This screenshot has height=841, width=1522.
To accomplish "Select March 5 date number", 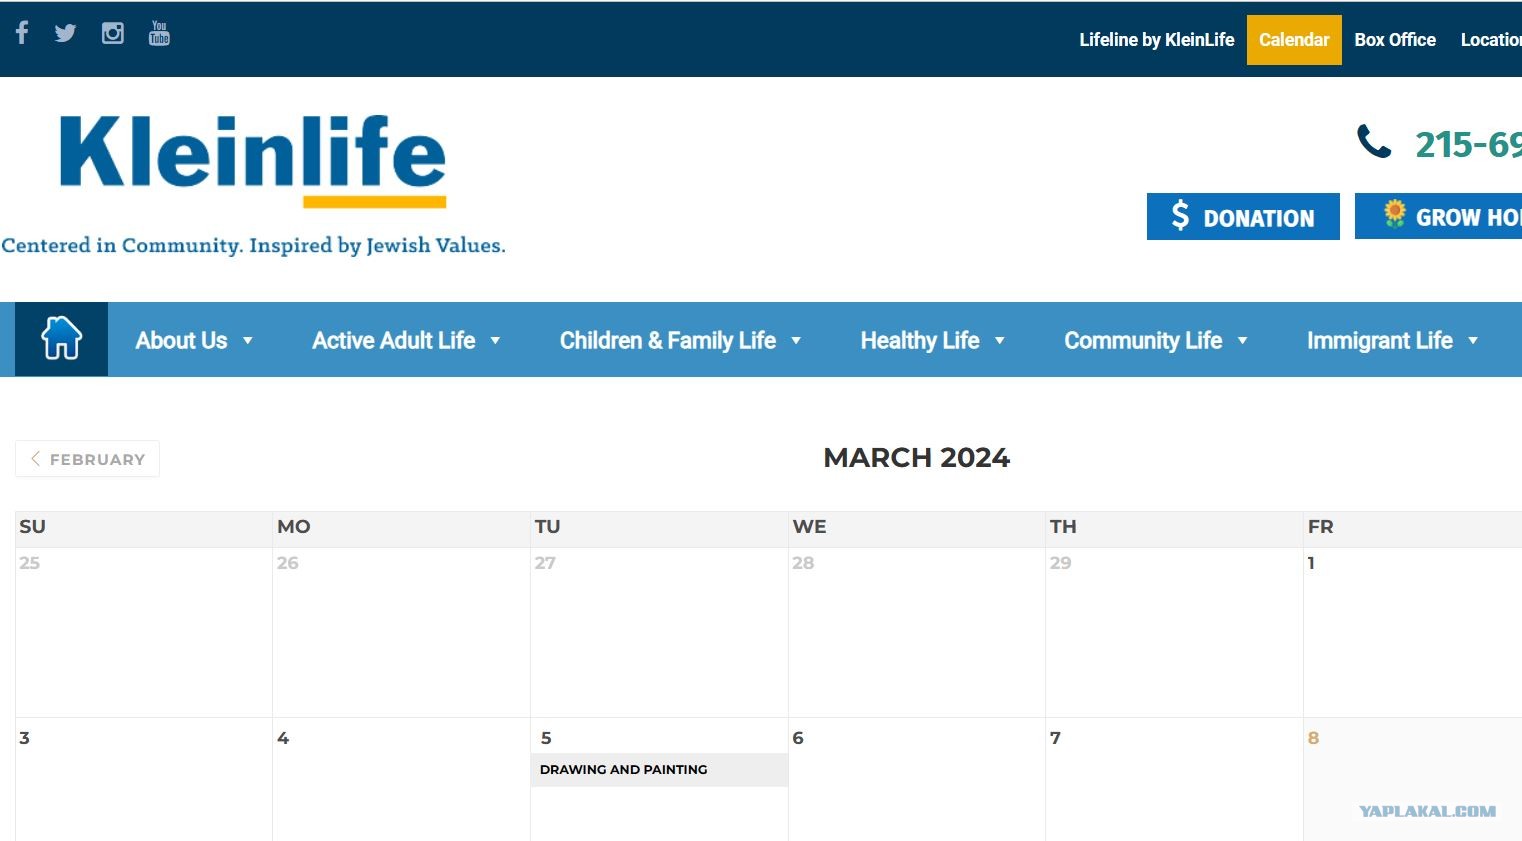I will pyautogui.click(x=546, y=738).
